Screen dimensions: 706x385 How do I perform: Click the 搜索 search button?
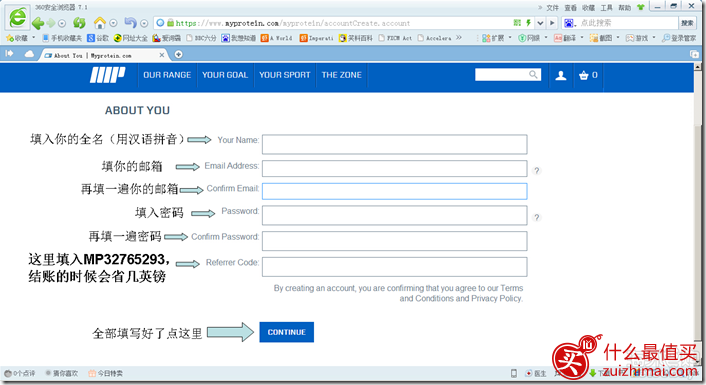[x=687, y=23]
